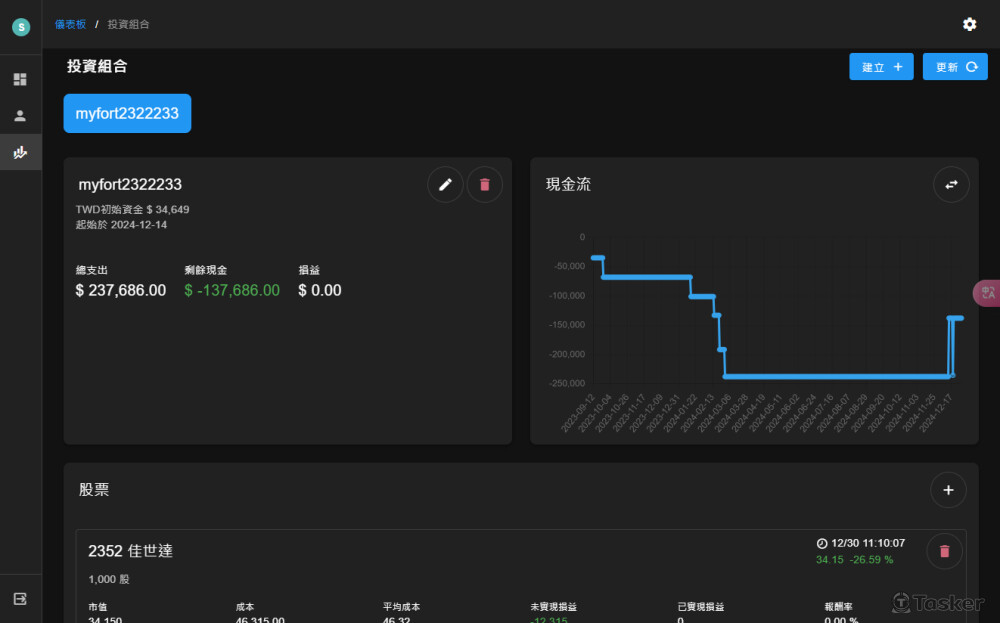
Task: Click the green S logo avatar
Action: pos(21,27)
